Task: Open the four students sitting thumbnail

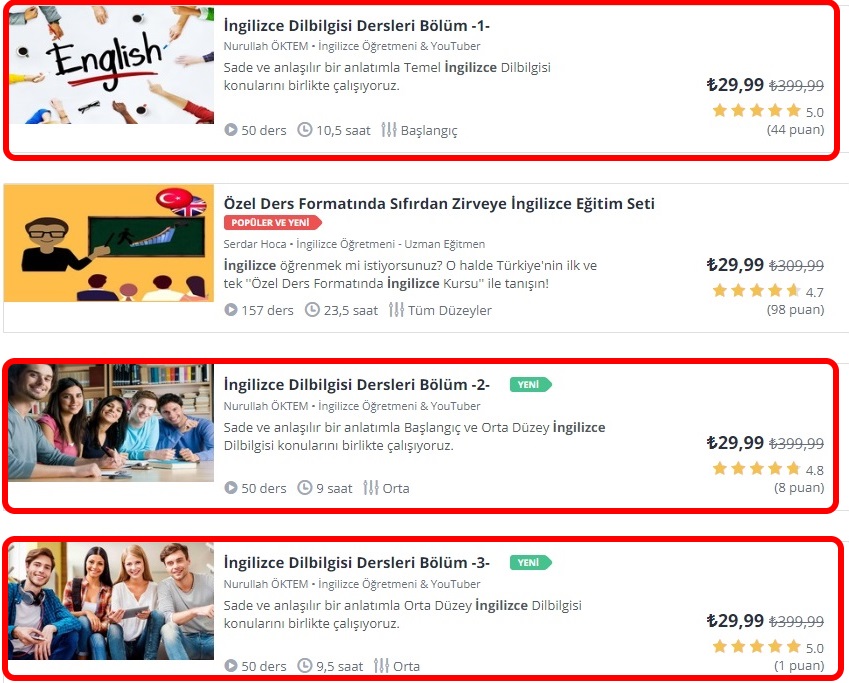Action: pos(111,601)
